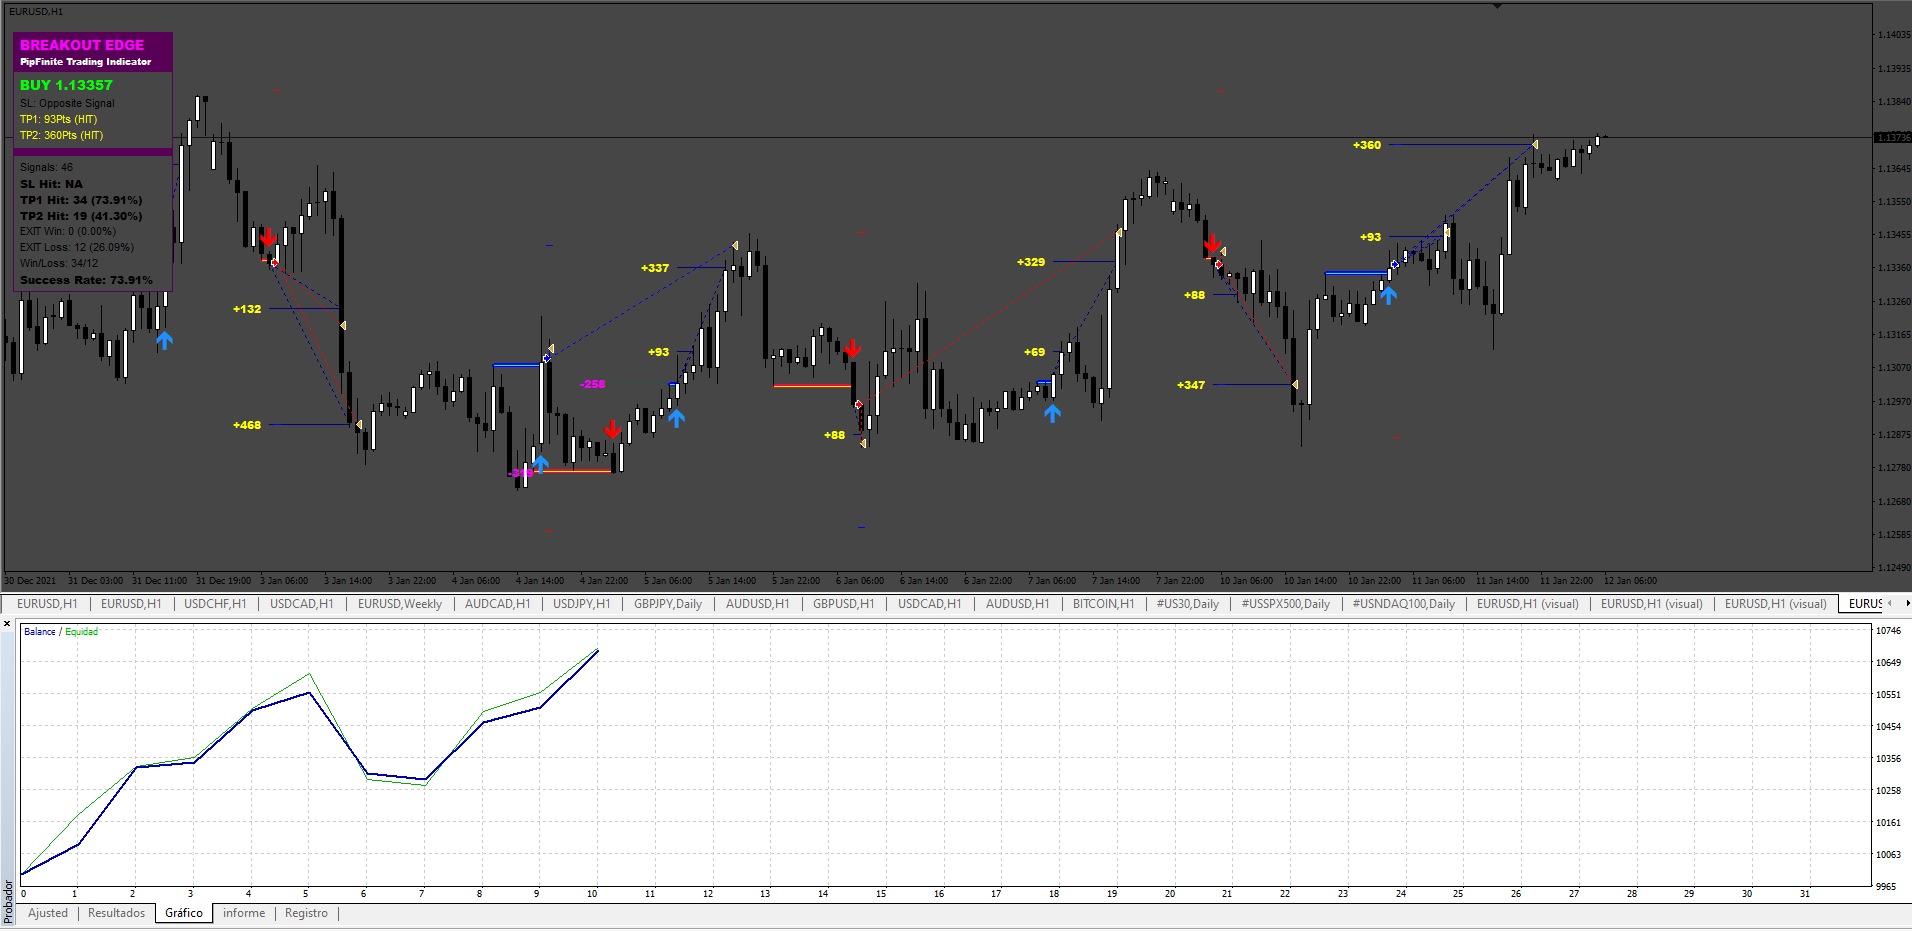Select red sell arrow beside the +329 trade
Image resolution: width=1912 pixels, height=931 pixels.
click(1212, 243)
